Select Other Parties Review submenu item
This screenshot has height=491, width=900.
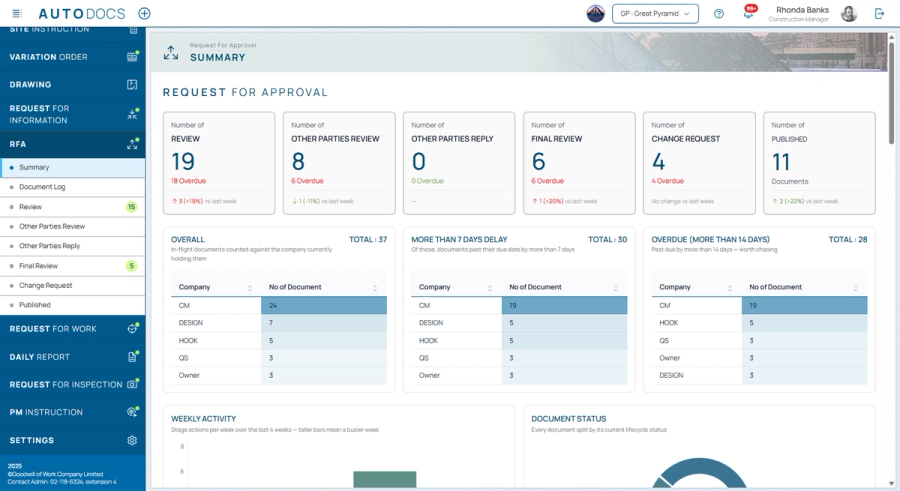pos(72,226)
